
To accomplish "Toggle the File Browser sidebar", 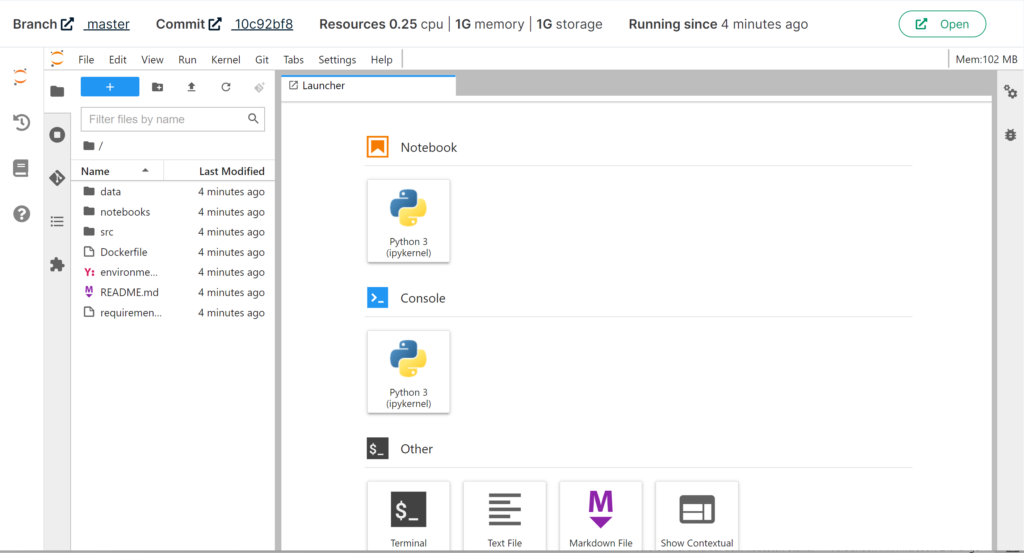I will [x=57, y=91].
